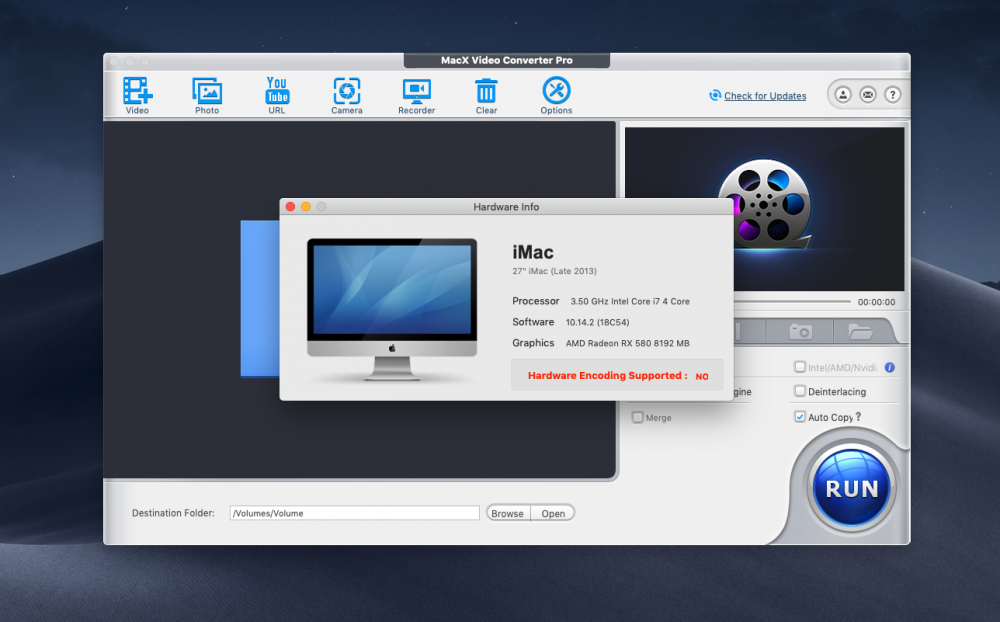The image size is (1000, 622).
Task: Uncheck the Auto Copy checkbox
Action: 800,417
